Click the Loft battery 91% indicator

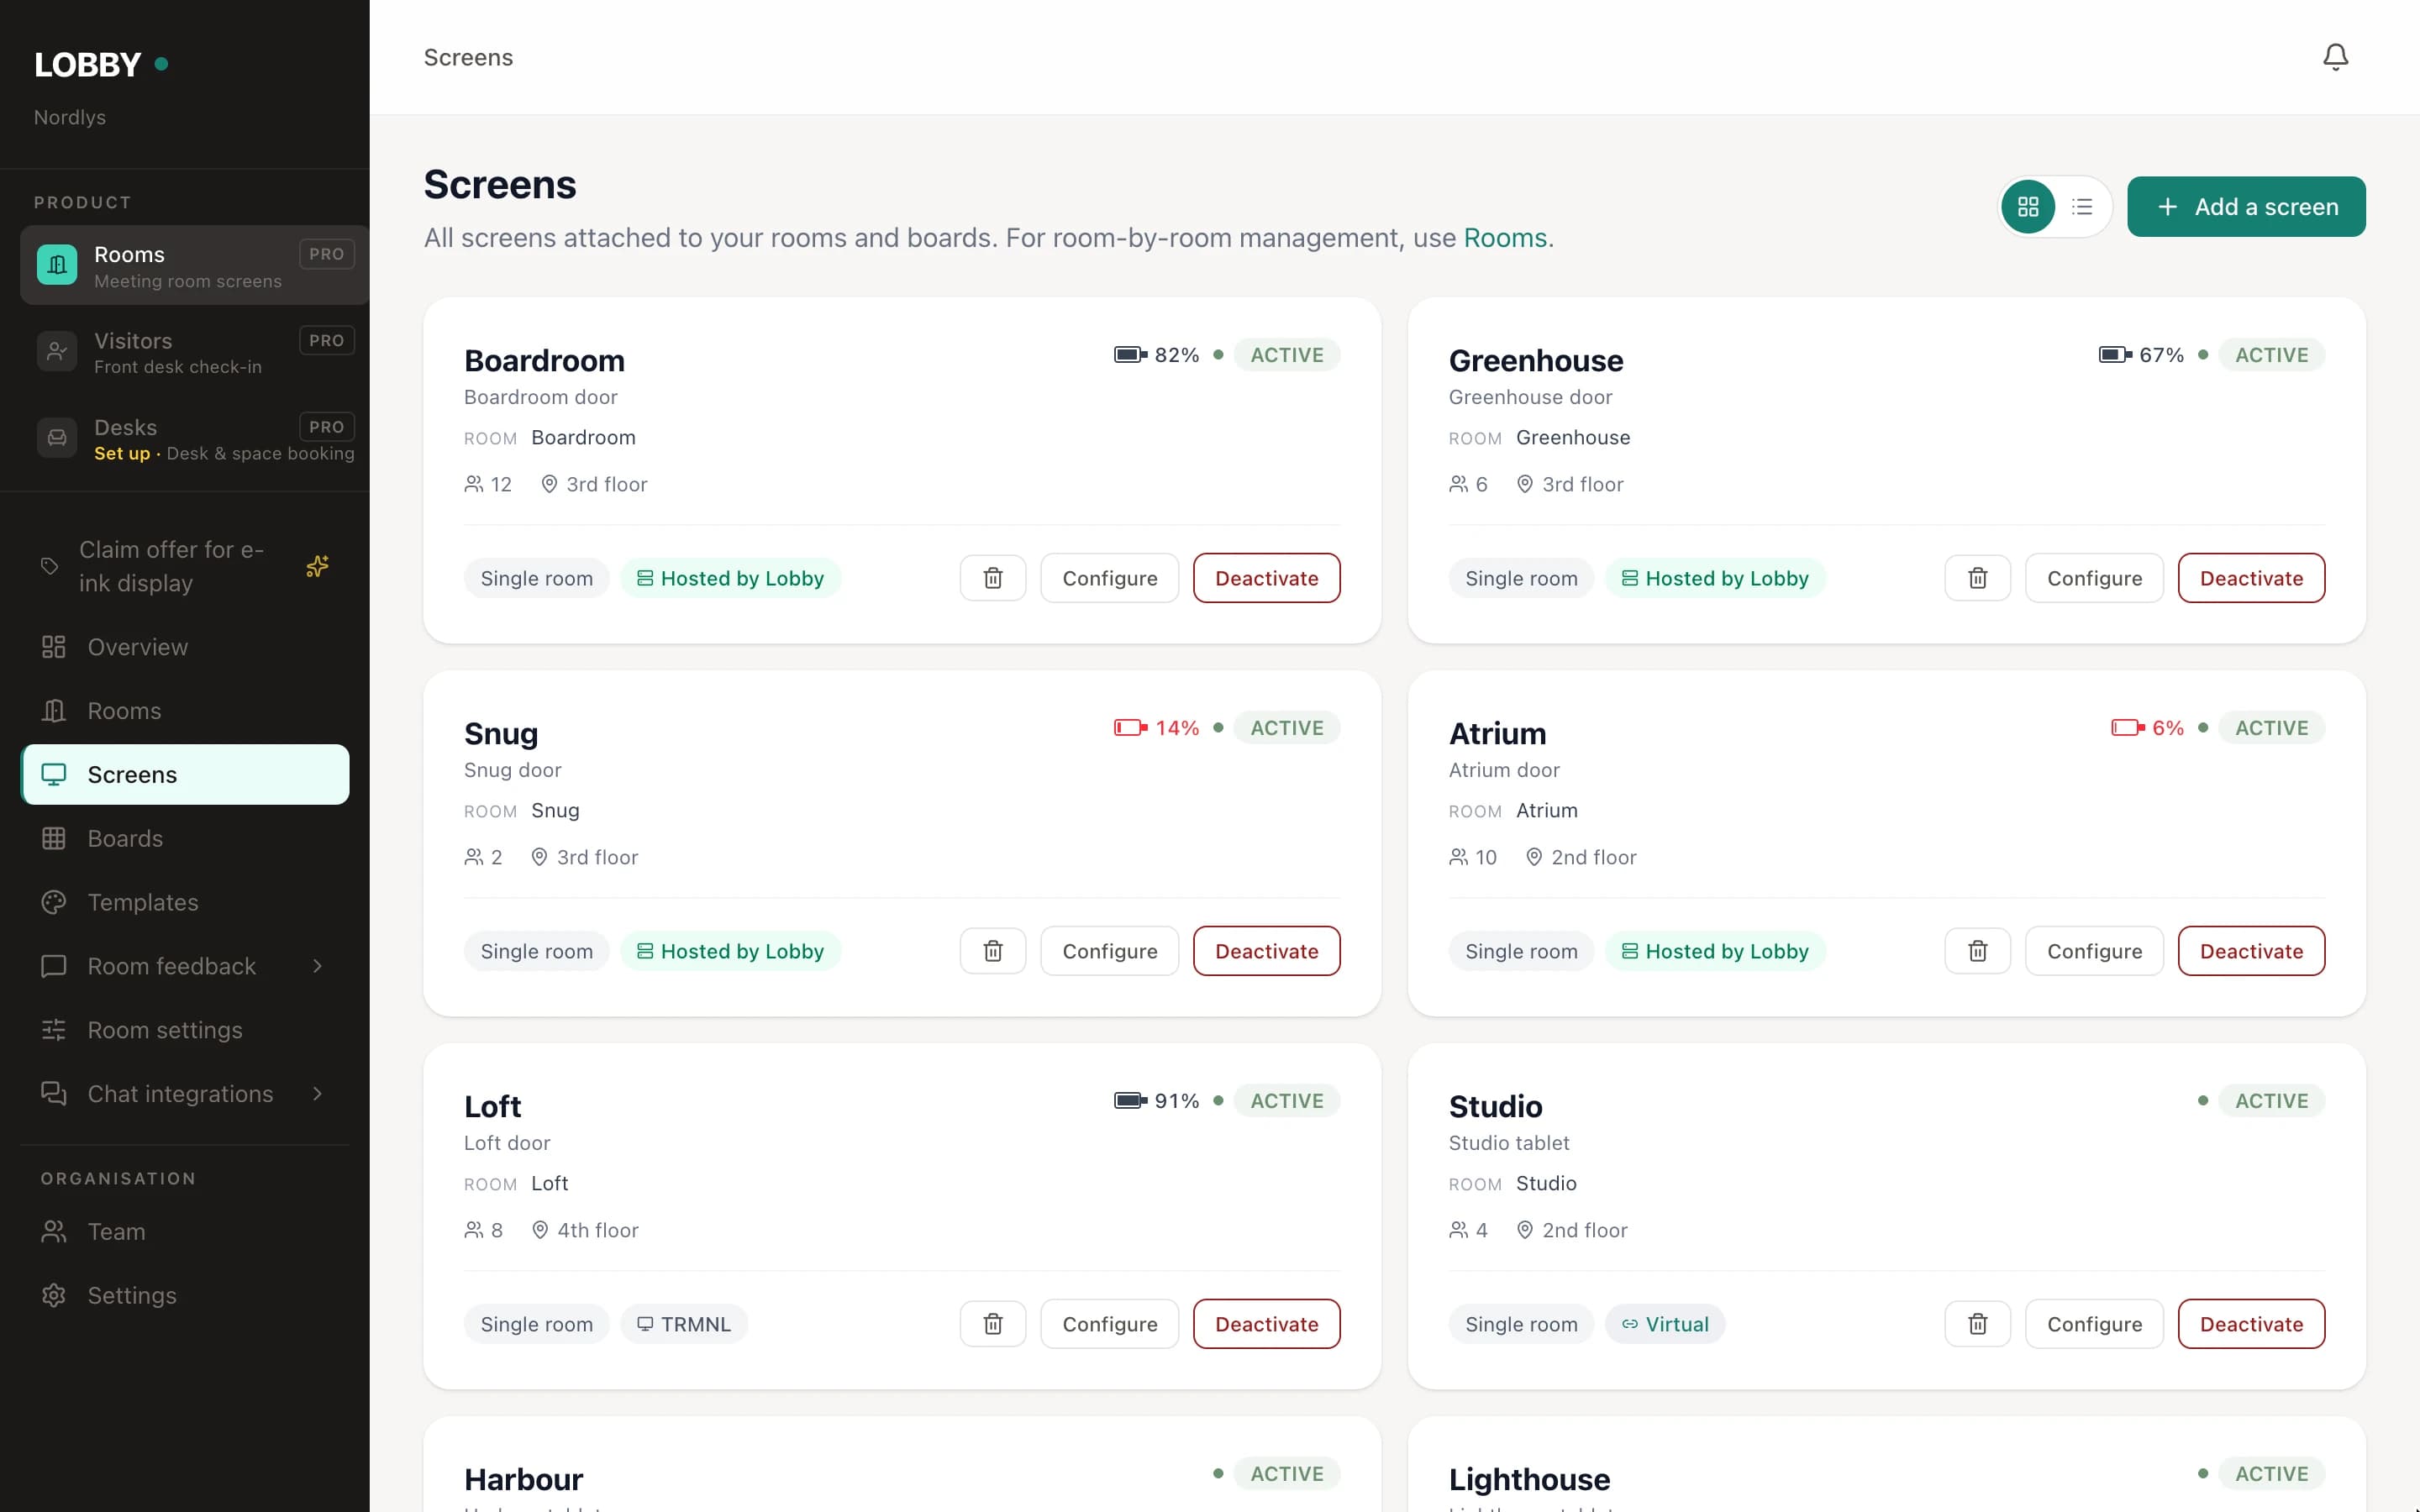tap(1157, 1101)
